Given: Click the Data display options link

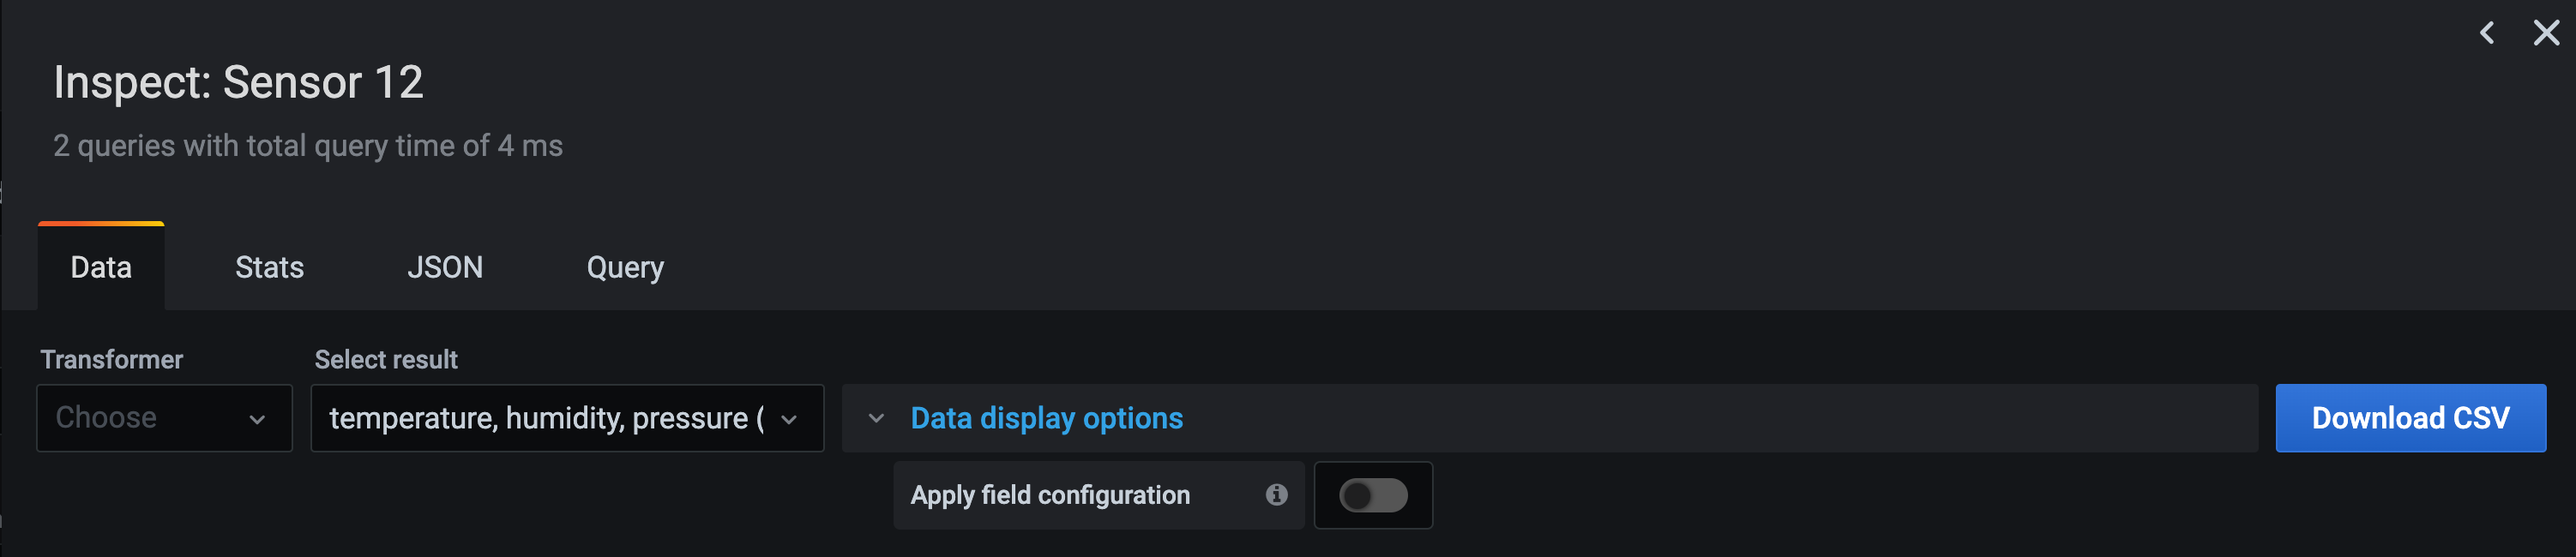Looking at the screenshot, I should [x=1046, y=419].
